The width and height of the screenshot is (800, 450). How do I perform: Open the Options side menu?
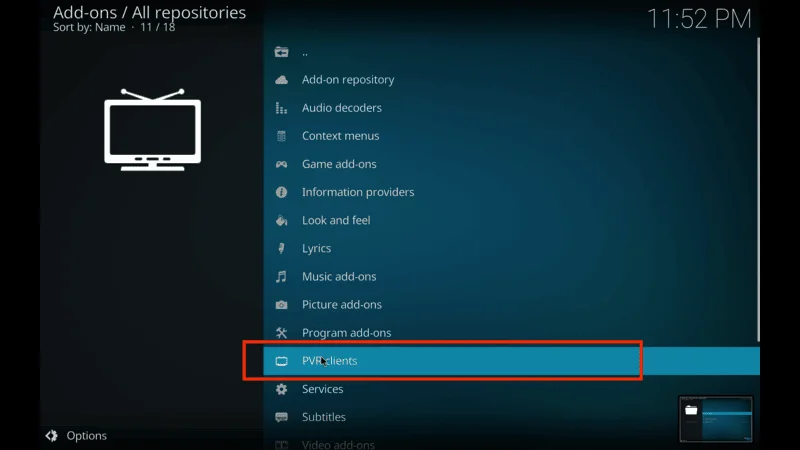[x=76, y=435]
